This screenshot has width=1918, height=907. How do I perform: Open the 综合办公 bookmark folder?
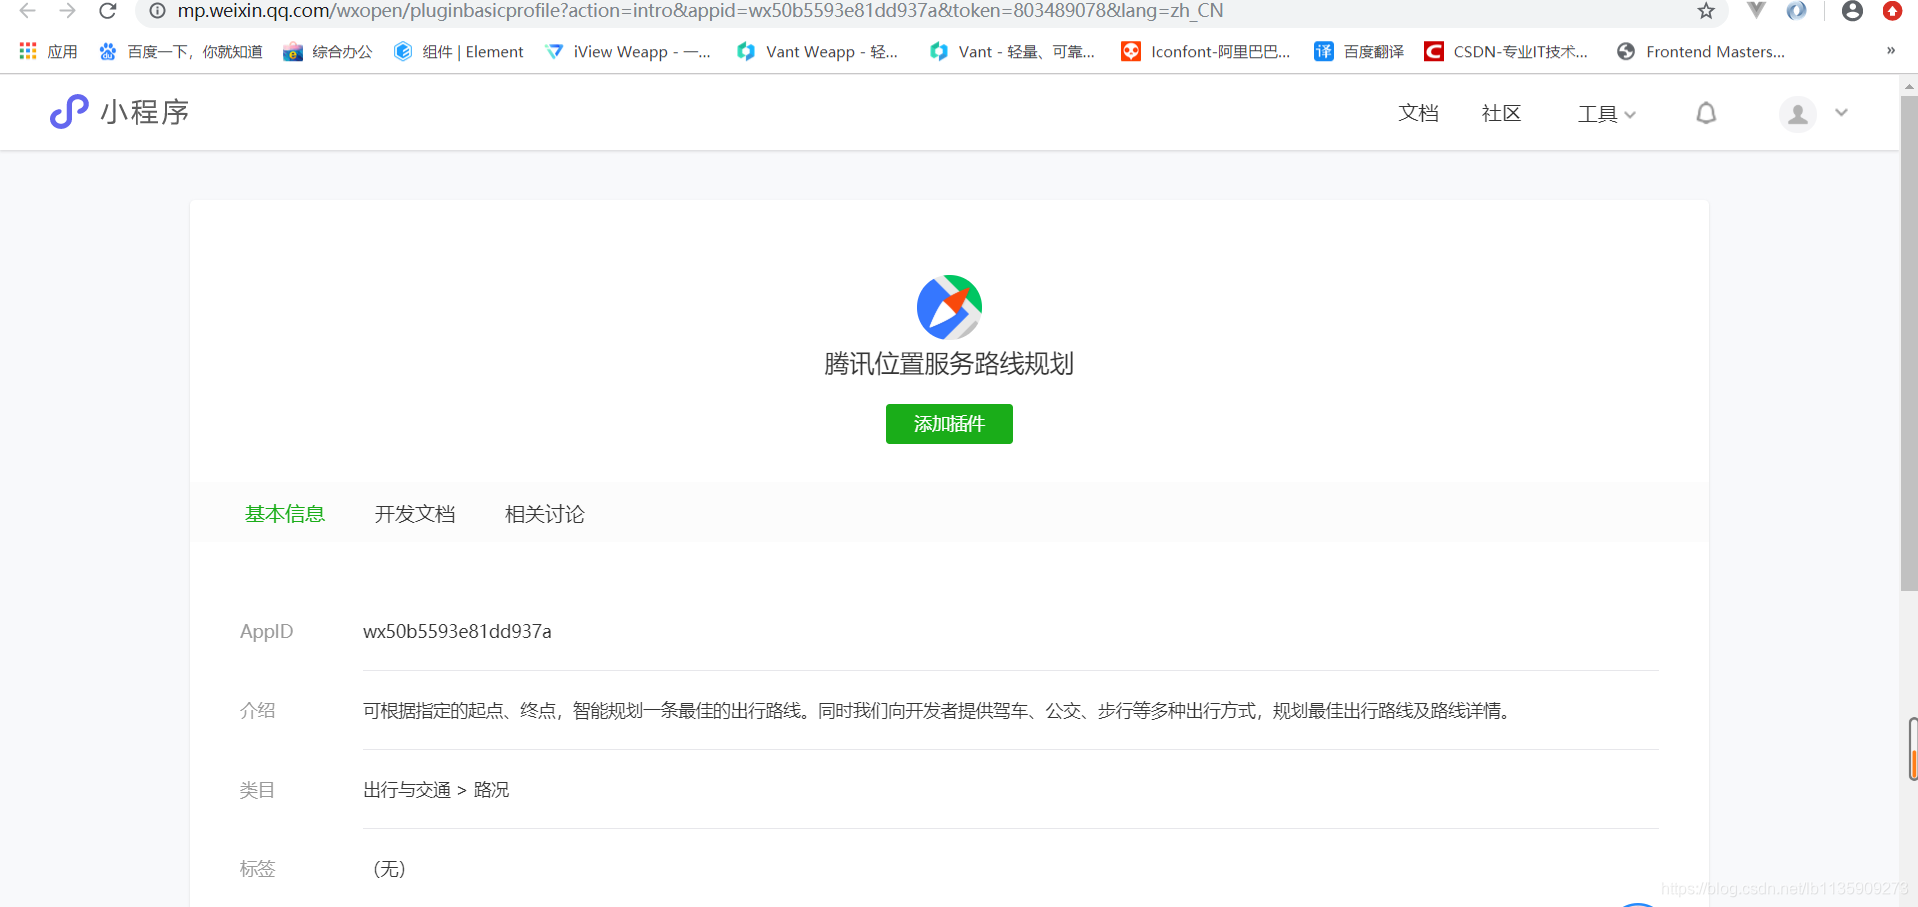point(328,52)
